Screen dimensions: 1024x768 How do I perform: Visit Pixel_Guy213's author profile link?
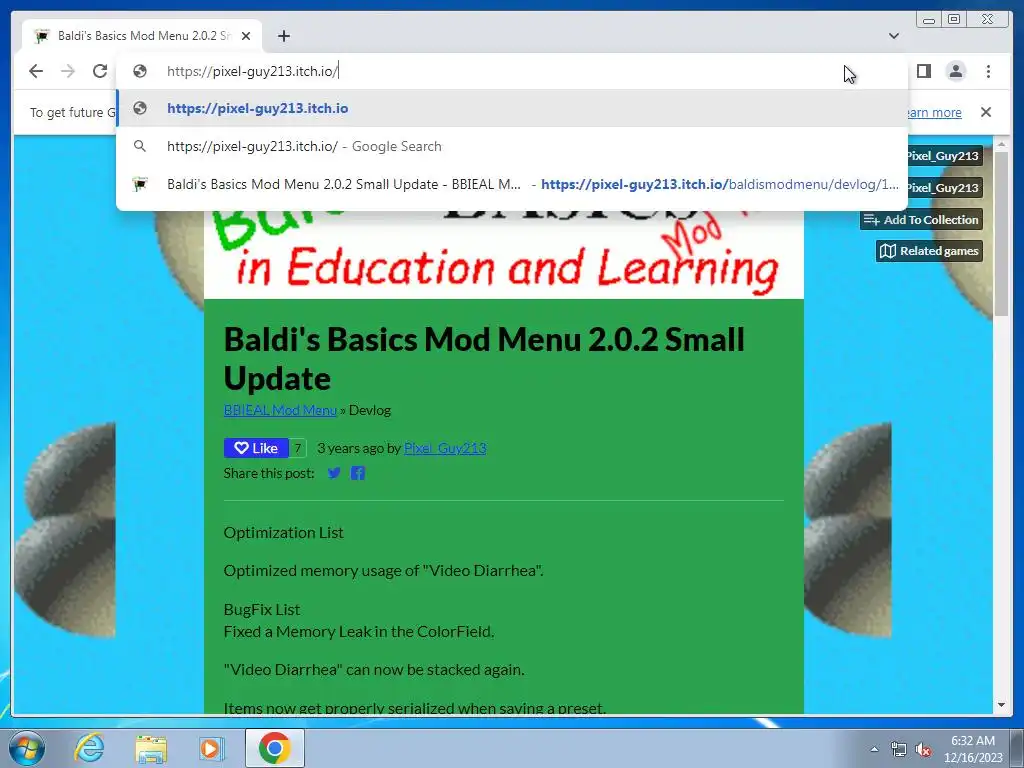pyautogui.click(x=445, y=448)
